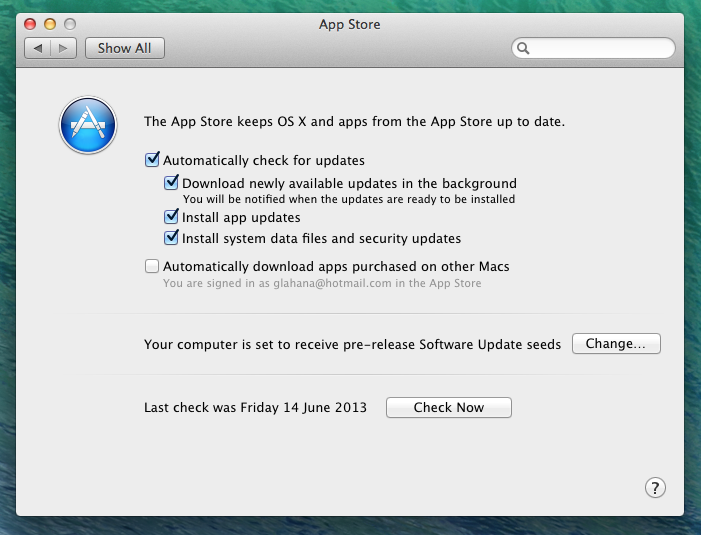
Task: Click the pre-release Software Update seeds text
Action: (x=352, y=345)
